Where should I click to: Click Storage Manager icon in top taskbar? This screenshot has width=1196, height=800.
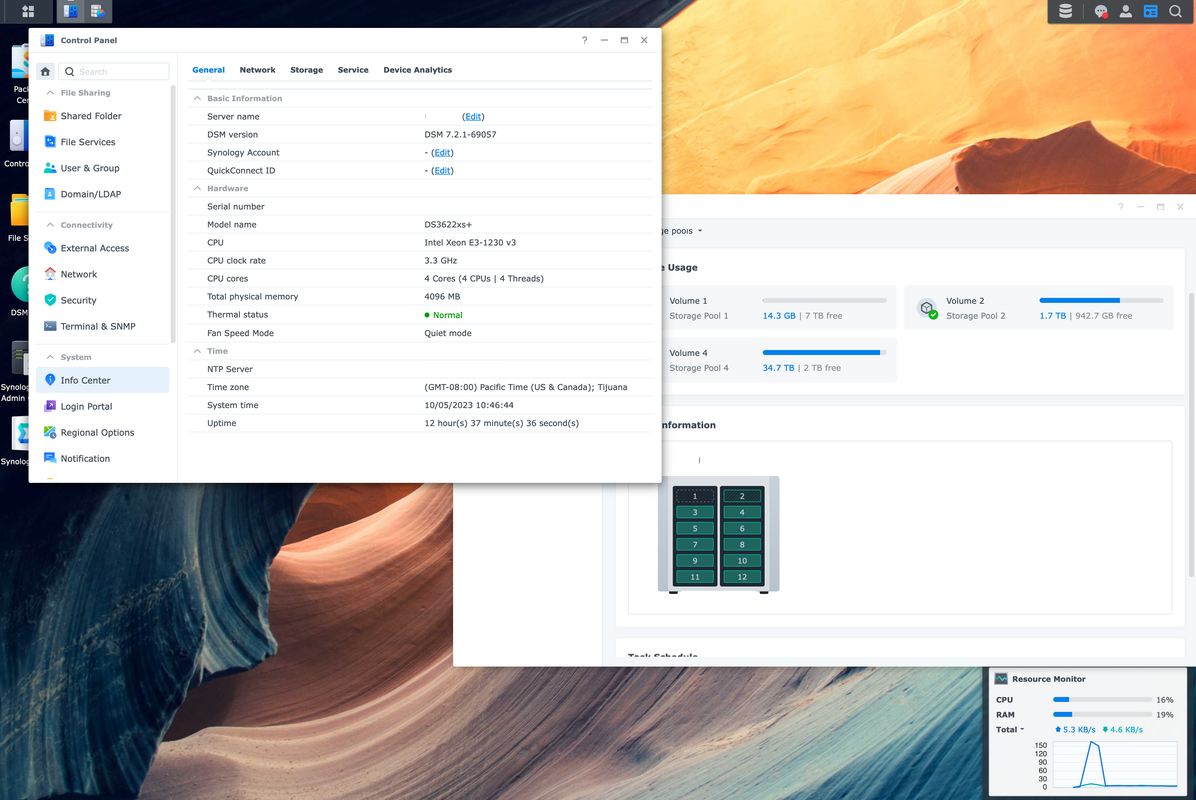click(98, 11)
